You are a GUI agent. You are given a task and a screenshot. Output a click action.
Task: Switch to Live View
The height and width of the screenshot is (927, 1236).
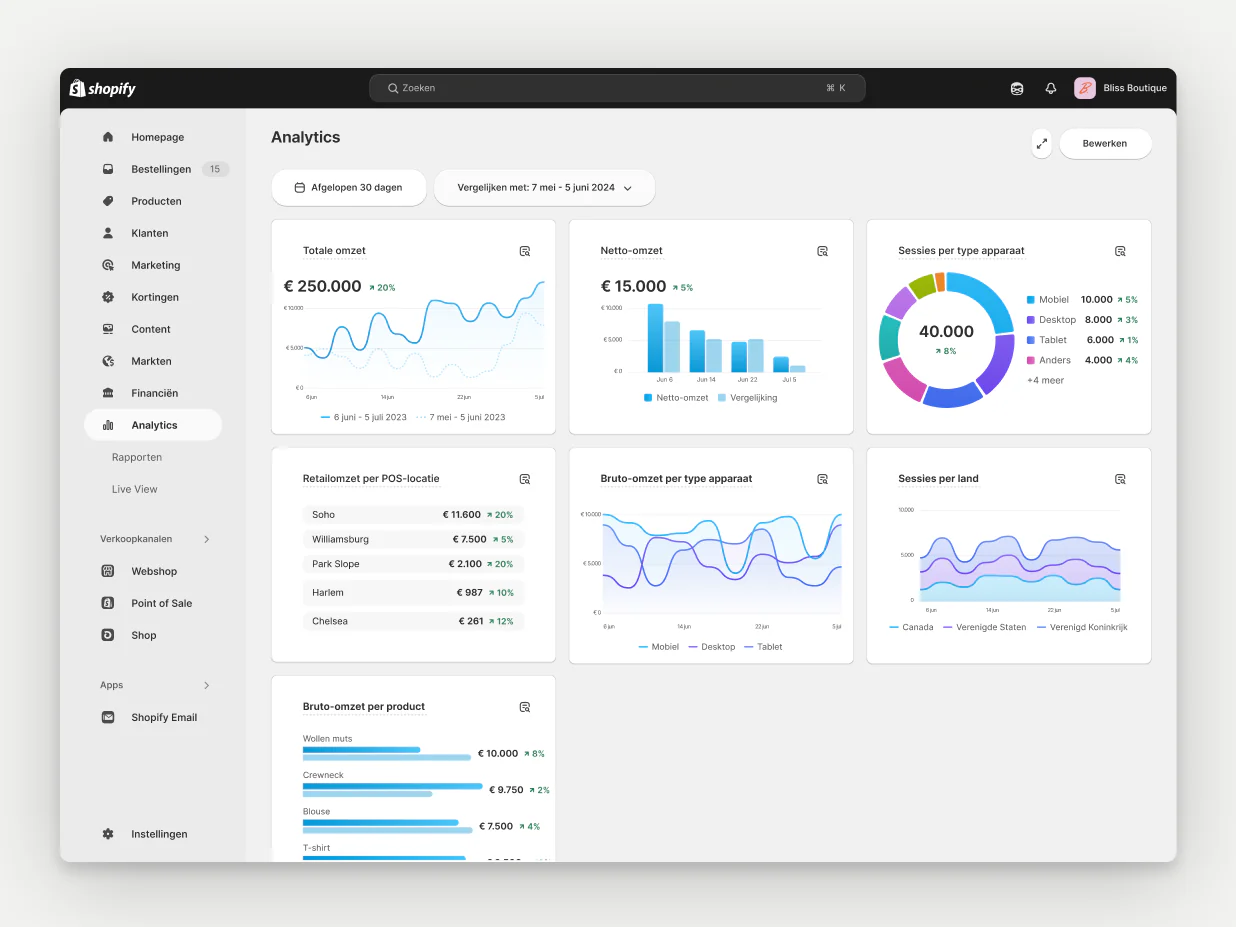134,489
